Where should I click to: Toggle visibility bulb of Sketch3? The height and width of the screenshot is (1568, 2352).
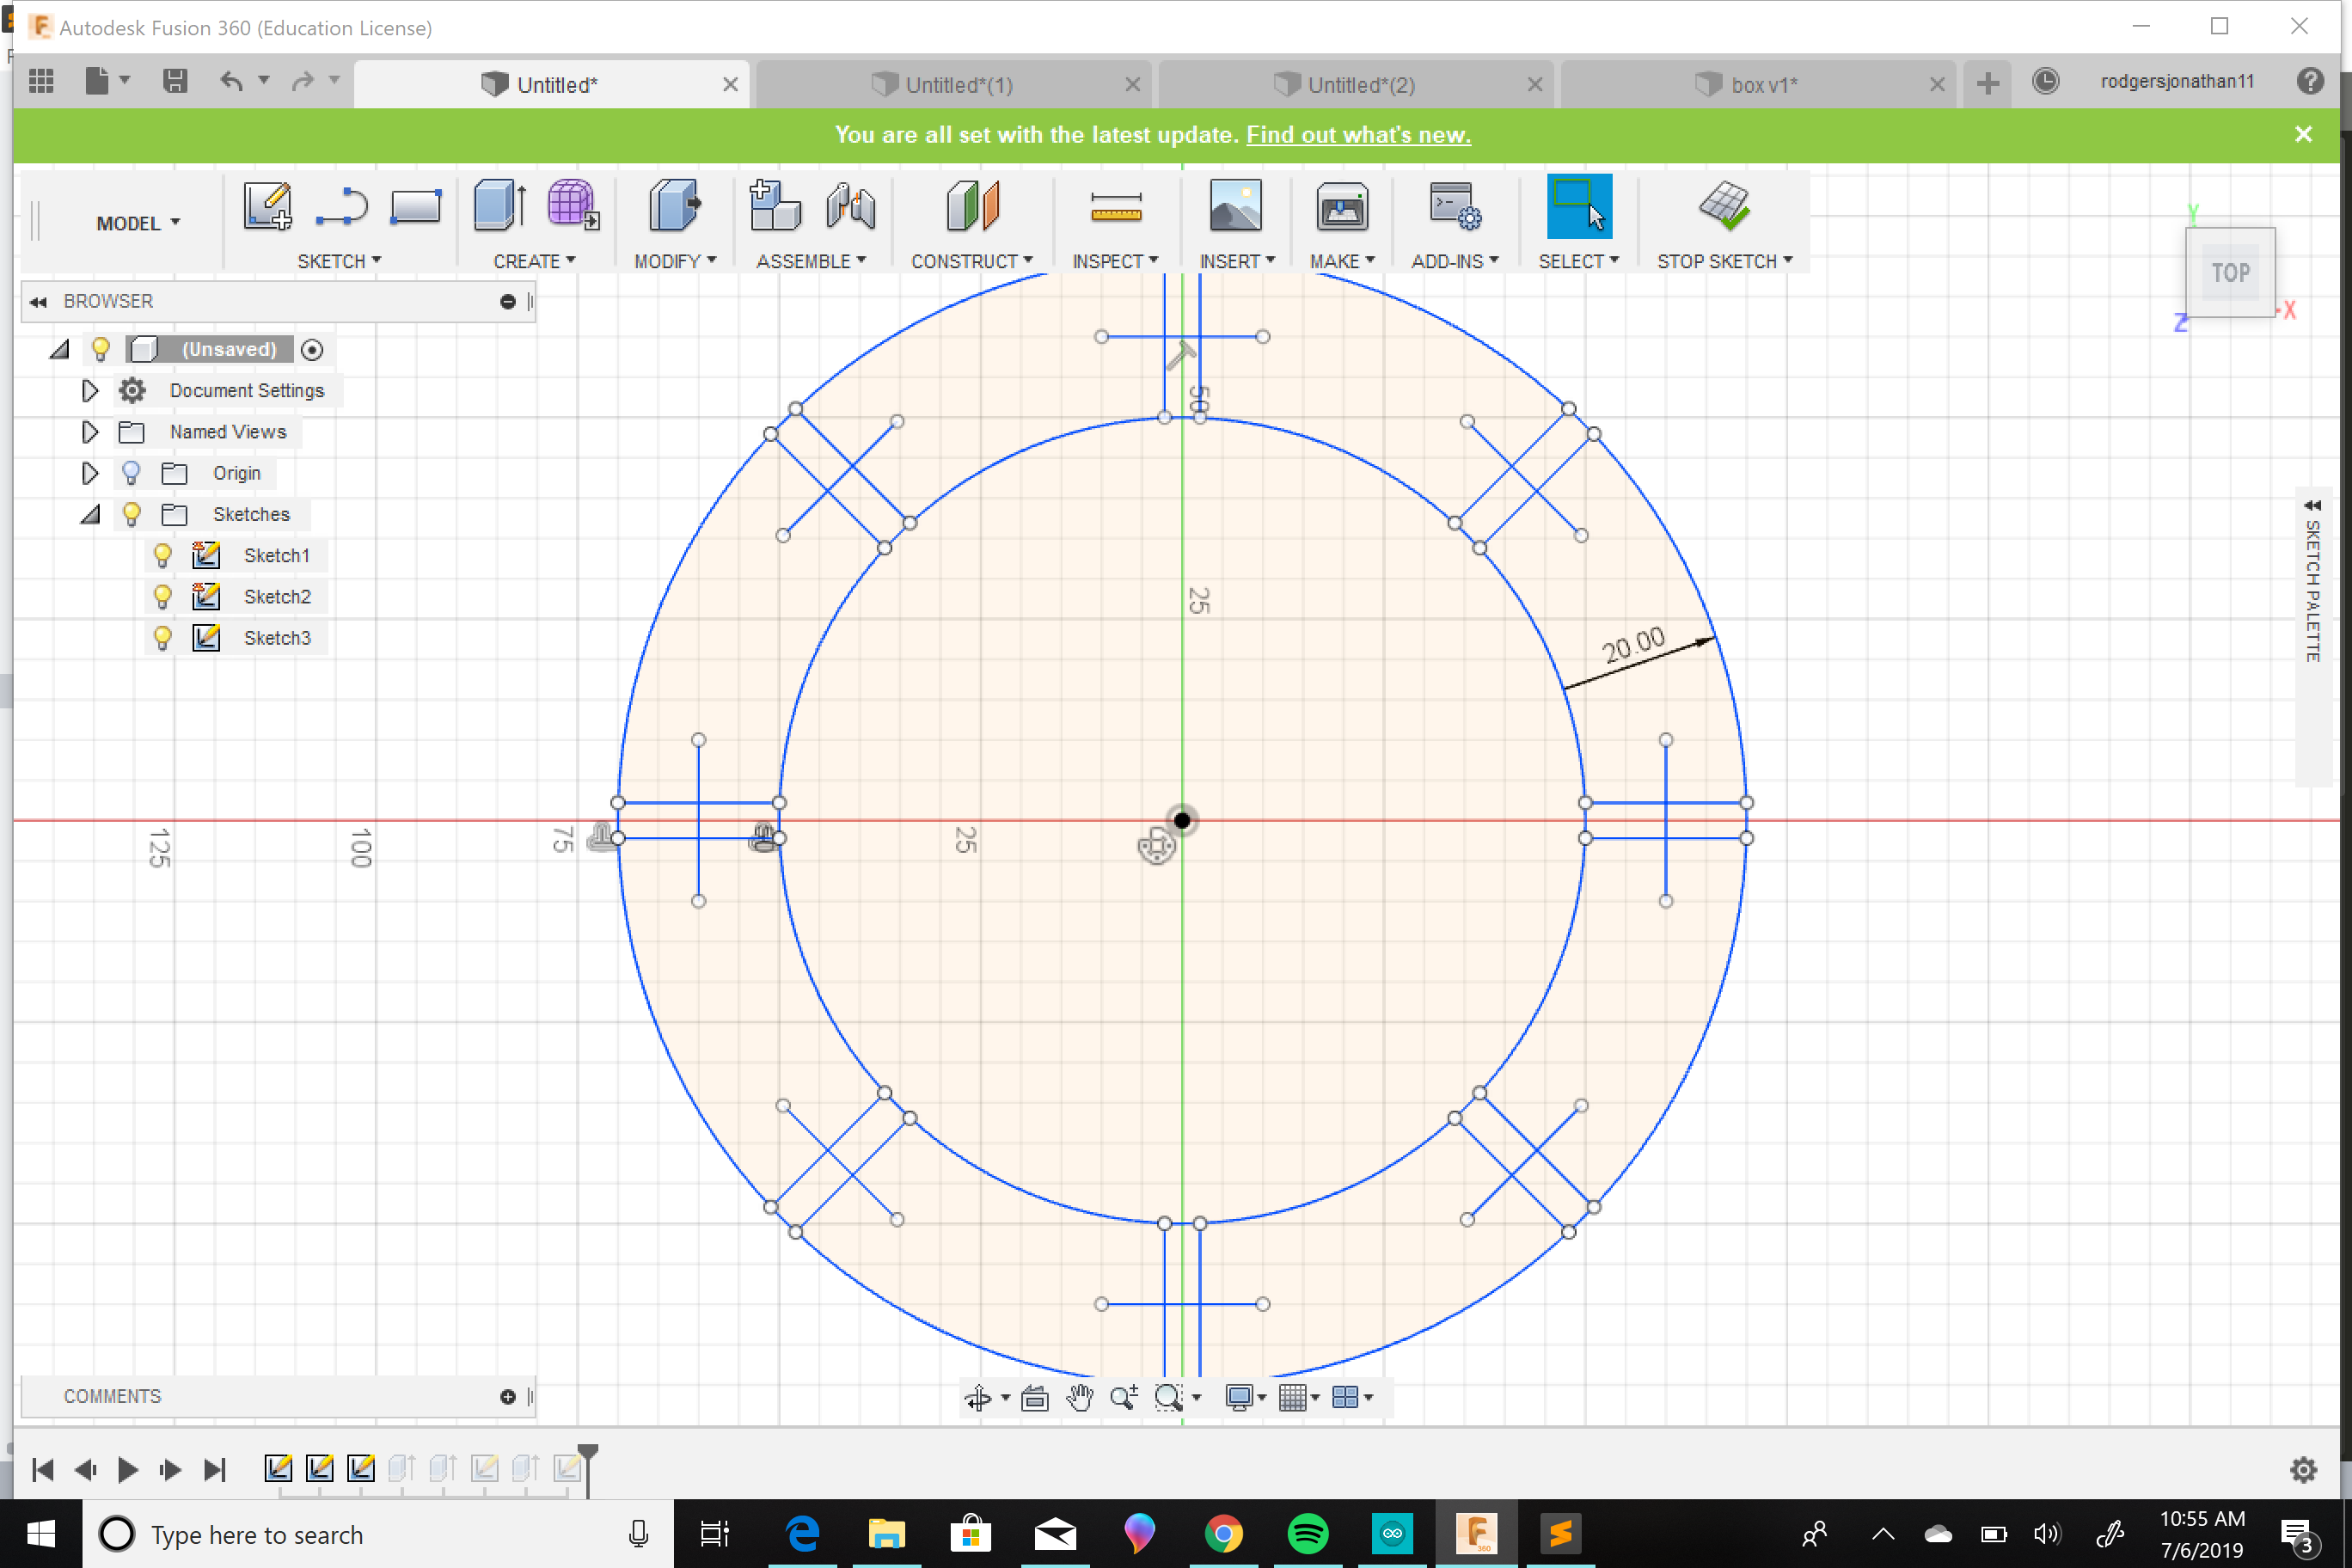[162, 637]
